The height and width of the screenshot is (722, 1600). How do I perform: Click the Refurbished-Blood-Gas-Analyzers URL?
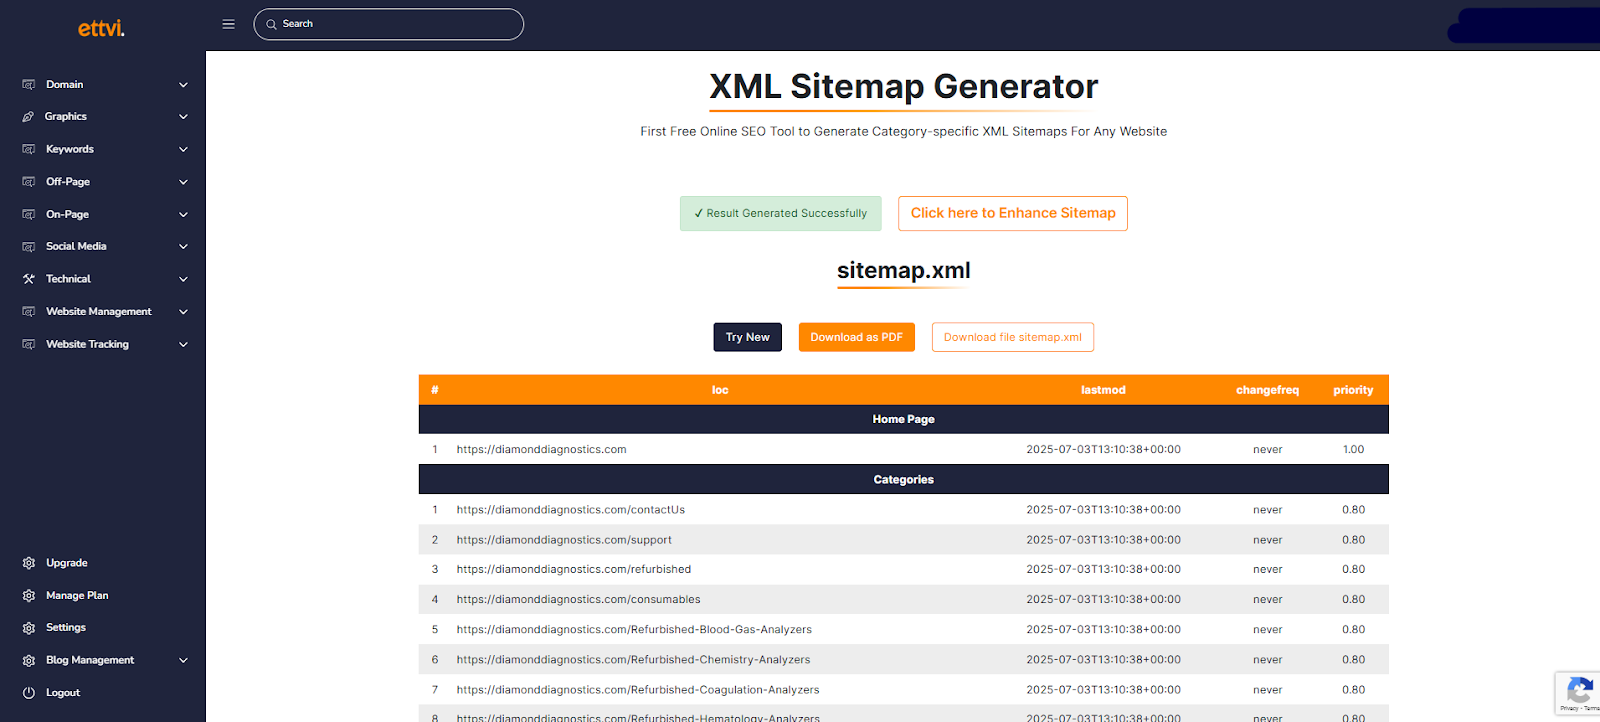634,630
